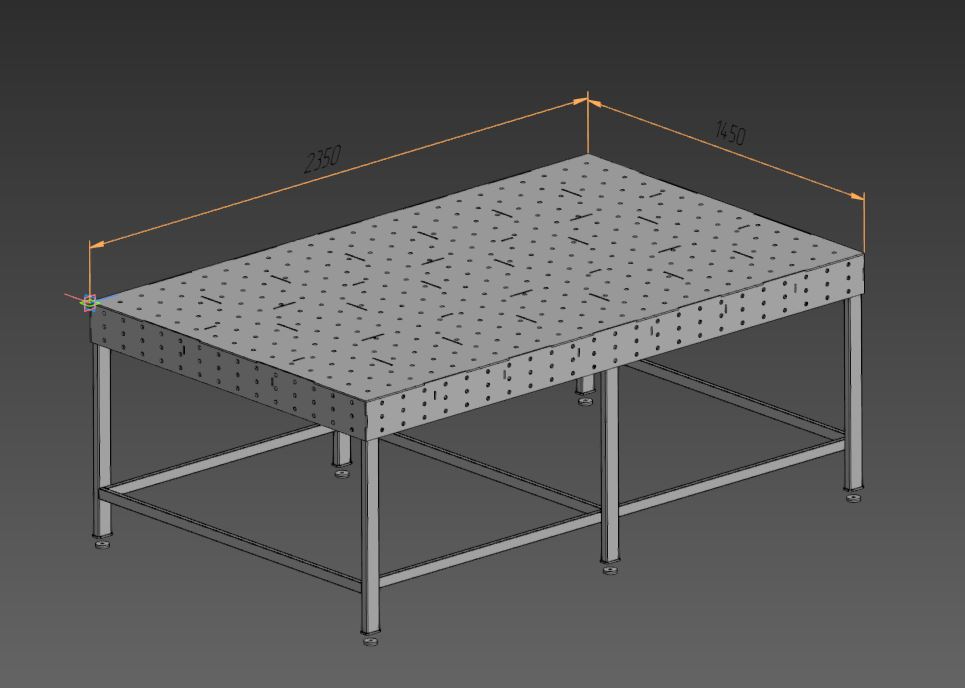965x688 pixels.
Task: Select the 2350 dimension text
Action: click(323, 158)
